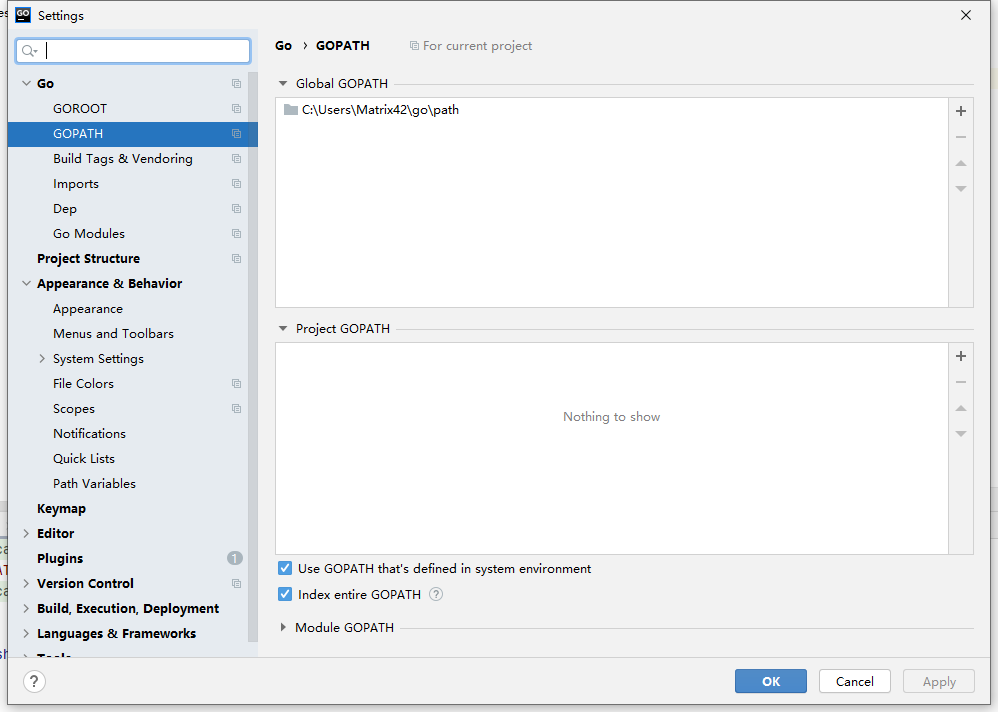The width and height of the screenshot is (998, 712).
Task: Click the search magnifier icon in settings search
Action: click(29, 51)
